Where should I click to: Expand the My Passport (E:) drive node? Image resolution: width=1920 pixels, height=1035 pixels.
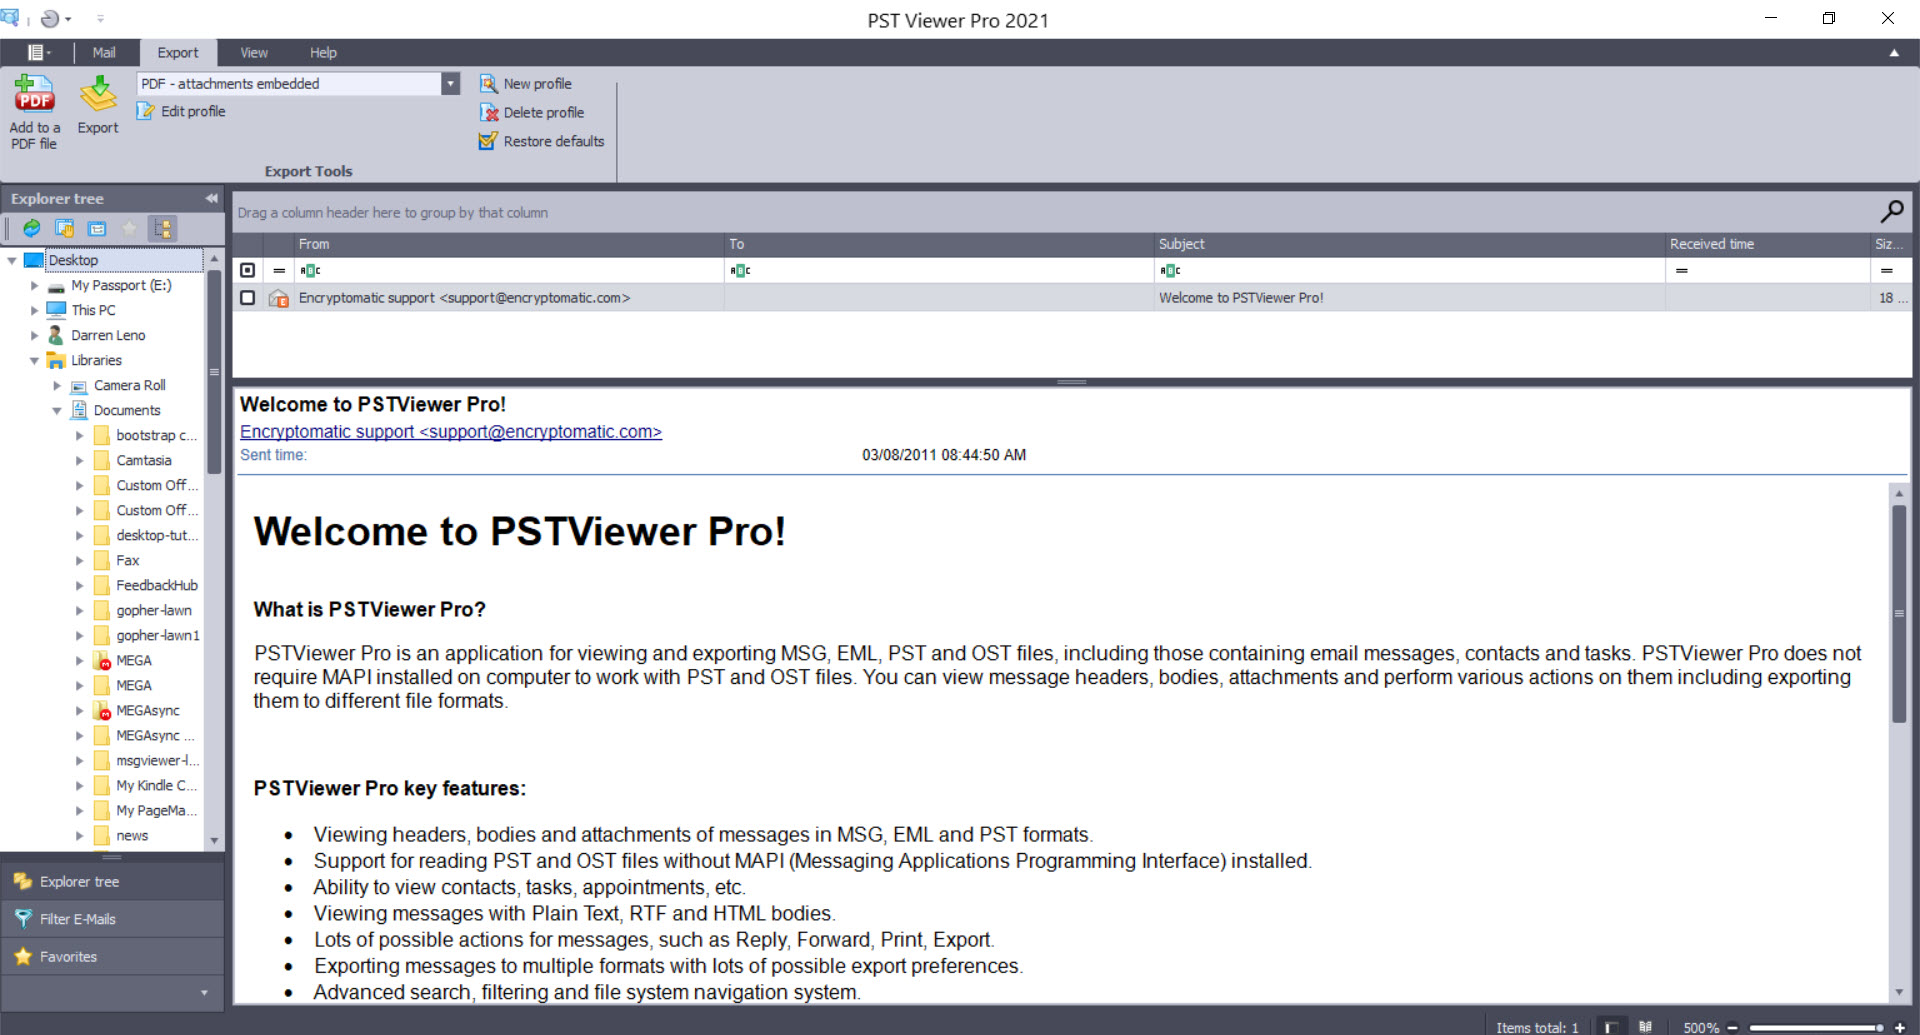(x=34, y=285)
